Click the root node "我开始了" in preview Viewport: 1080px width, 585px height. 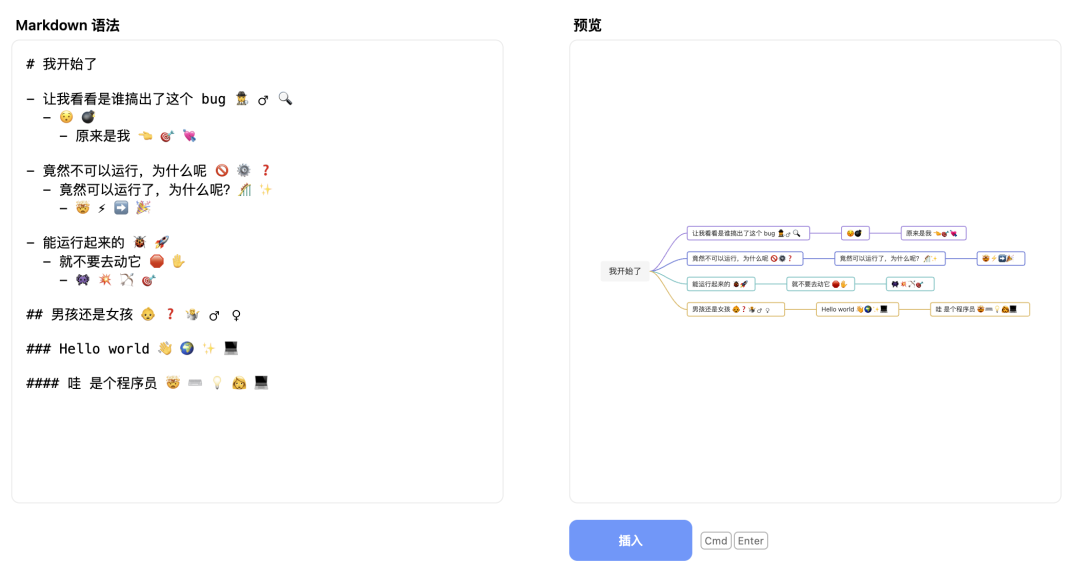tap(625, 271)
